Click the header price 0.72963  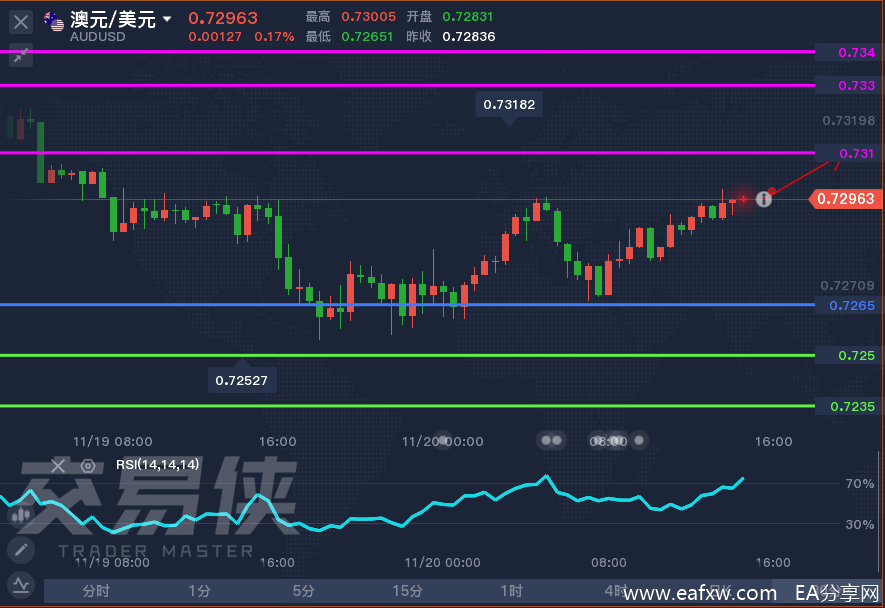tap(223, 18)
